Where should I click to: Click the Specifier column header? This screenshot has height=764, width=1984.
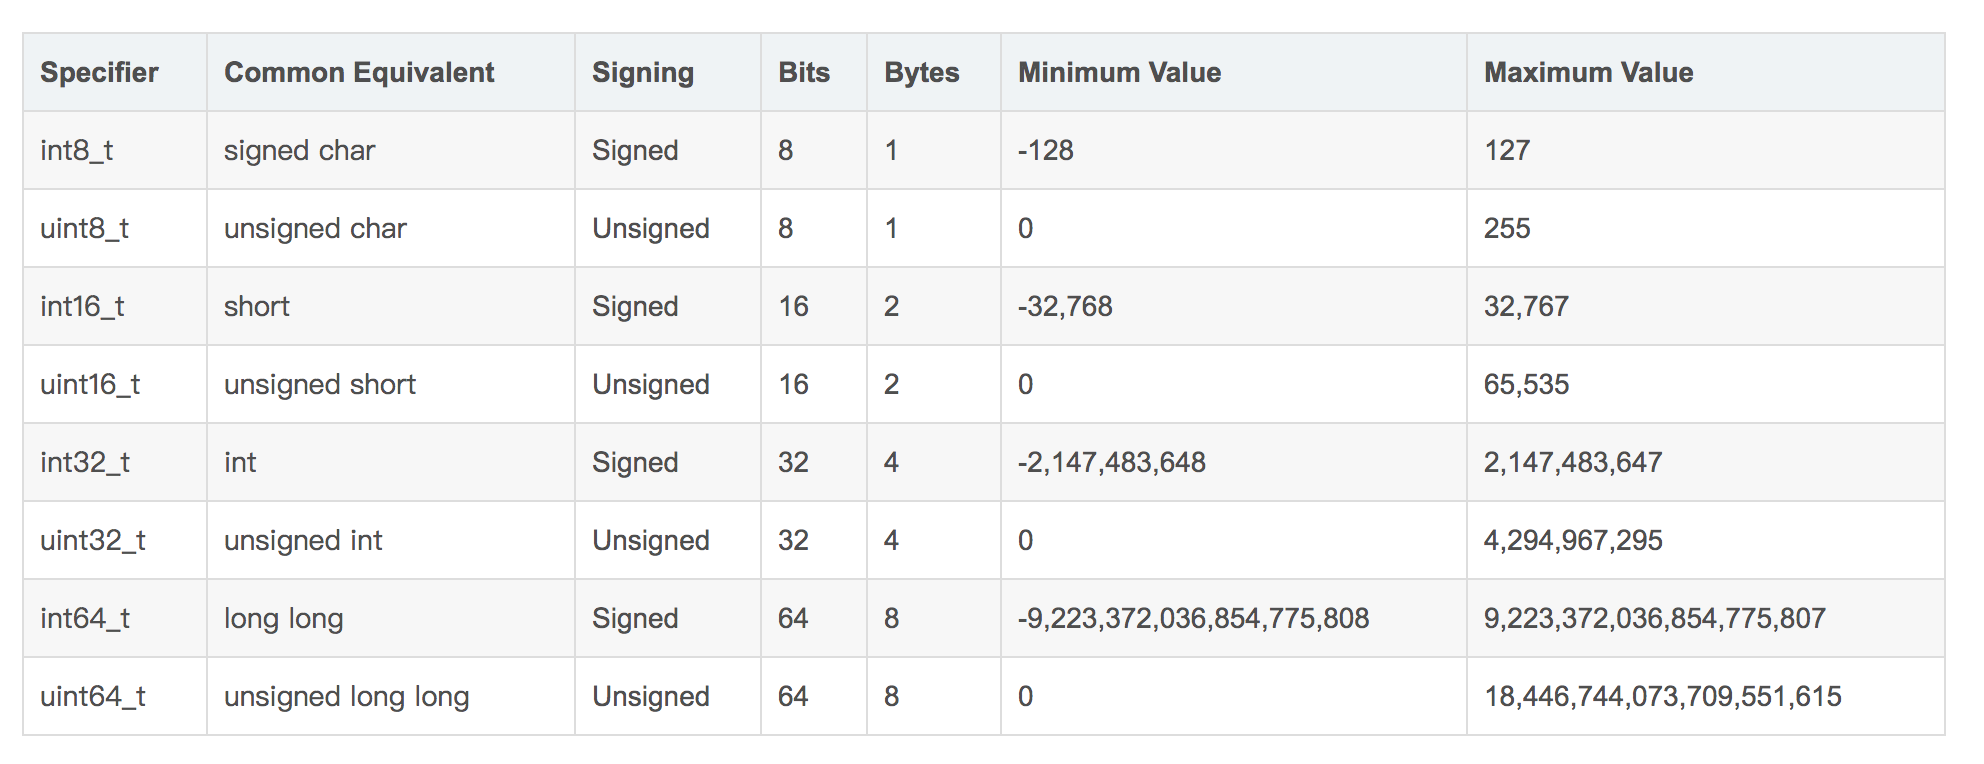pos(99,73)
